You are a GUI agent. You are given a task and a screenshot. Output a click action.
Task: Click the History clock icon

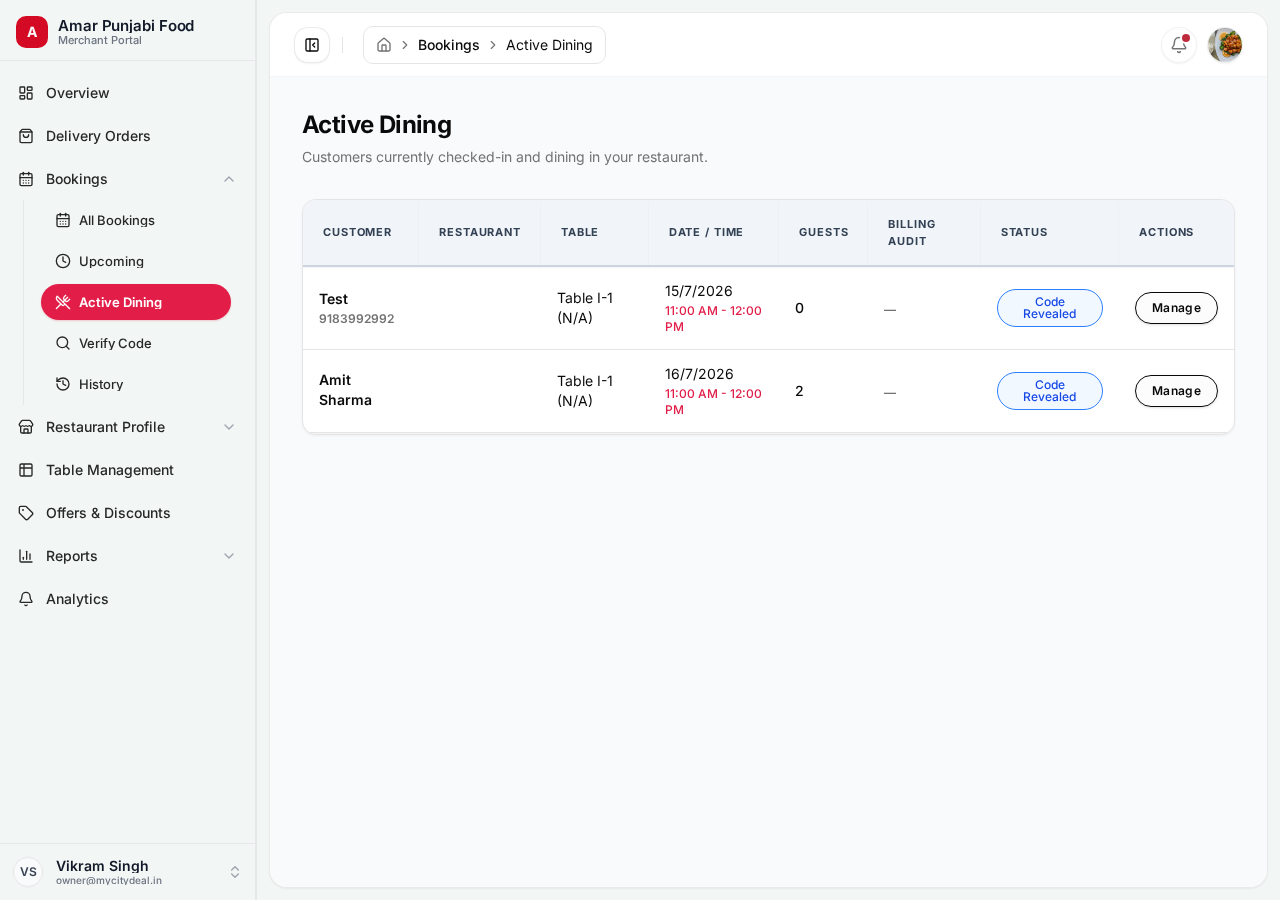(x=63, y=384)
